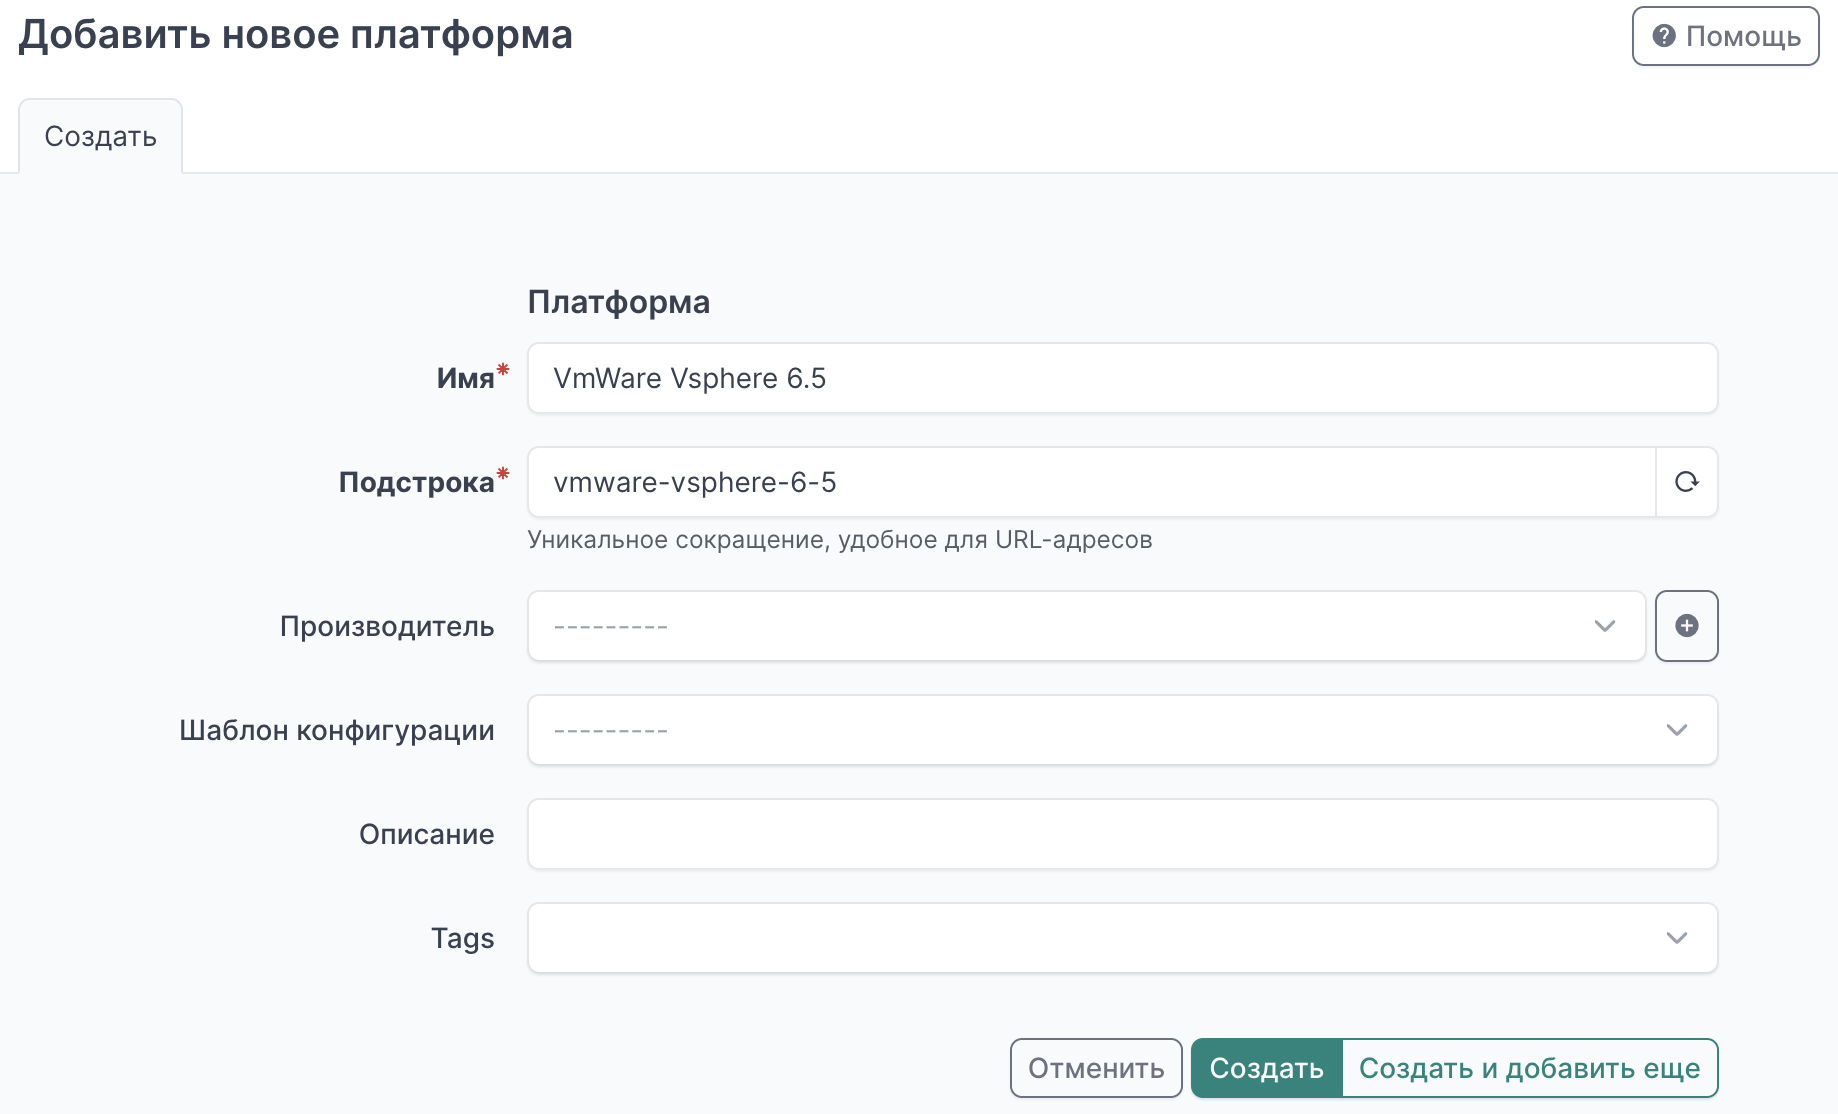Expand the Производитель dropdown arrow
Viewport: 1838px width, 1114px height.
(x=1604, y=626)
